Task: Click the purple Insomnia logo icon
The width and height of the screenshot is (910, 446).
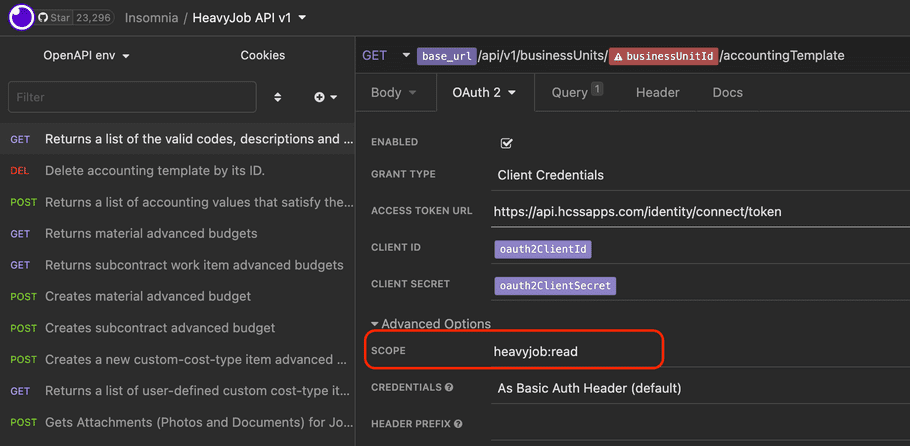Action: point(21,17)
